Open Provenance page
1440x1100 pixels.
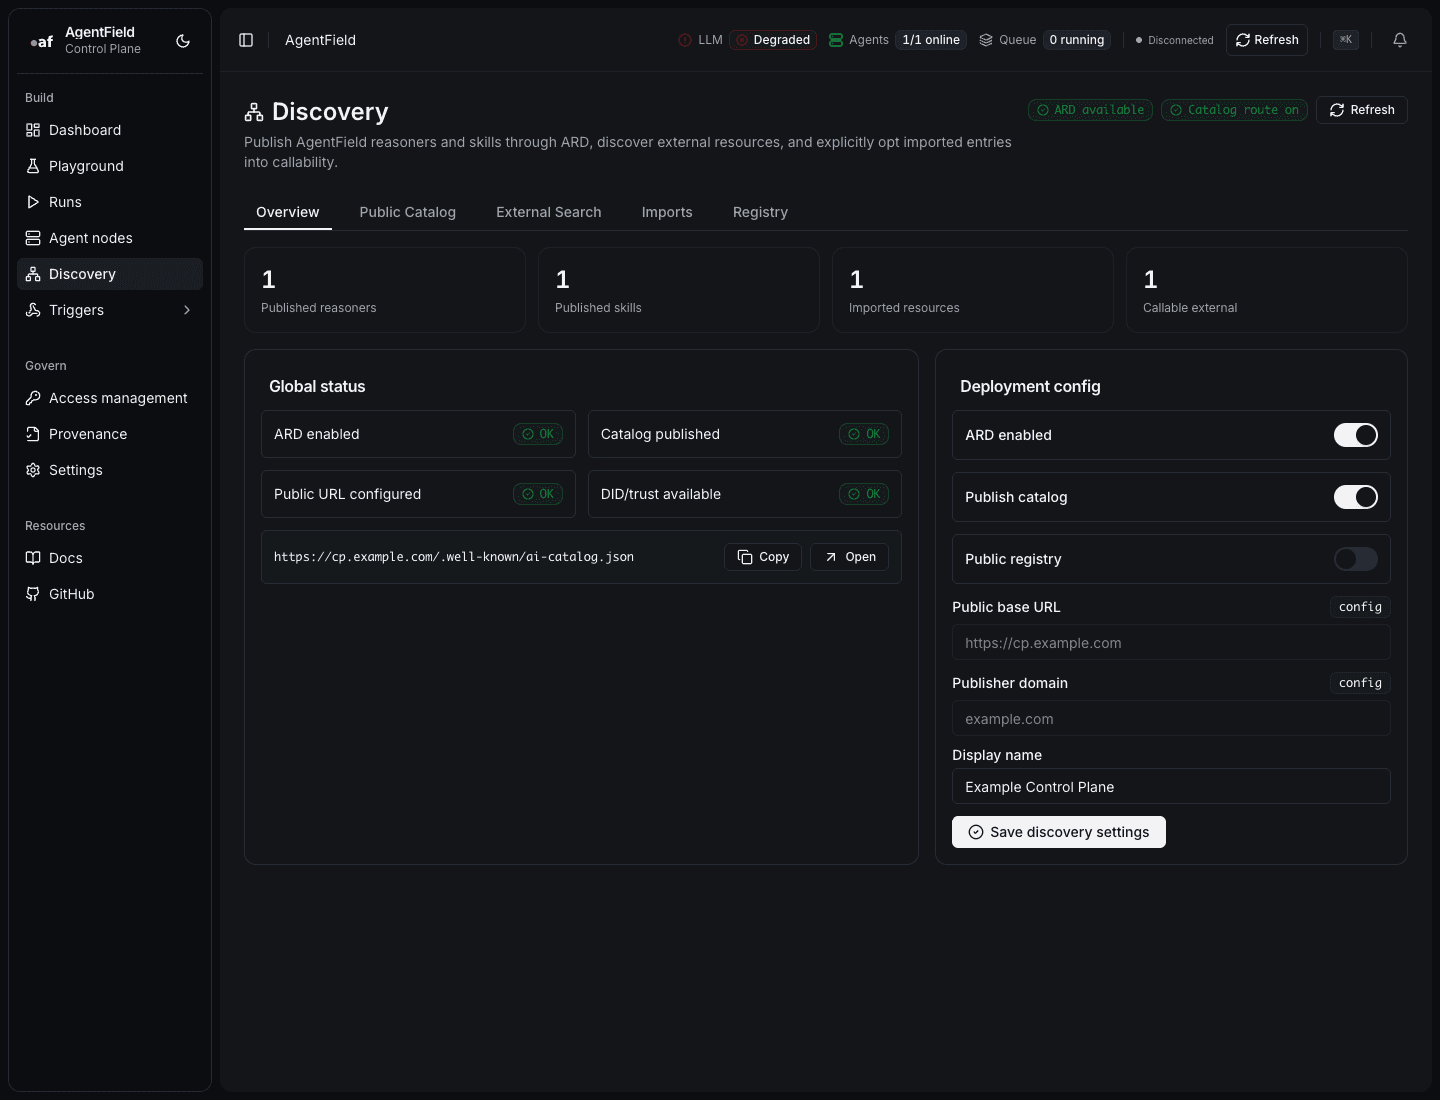[110, 434]
